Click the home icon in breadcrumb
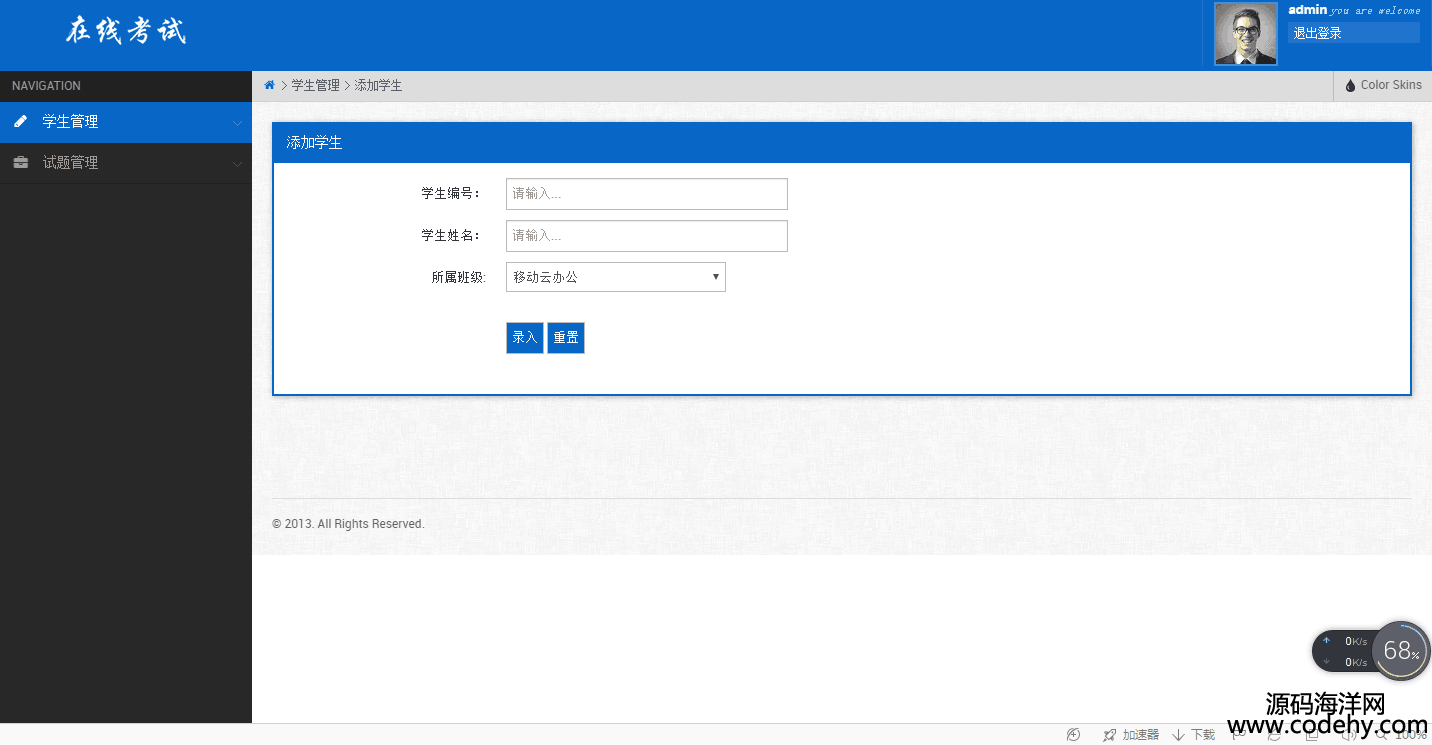The width and height of the screenshot is (1432, 745). [x=269, y=85]
